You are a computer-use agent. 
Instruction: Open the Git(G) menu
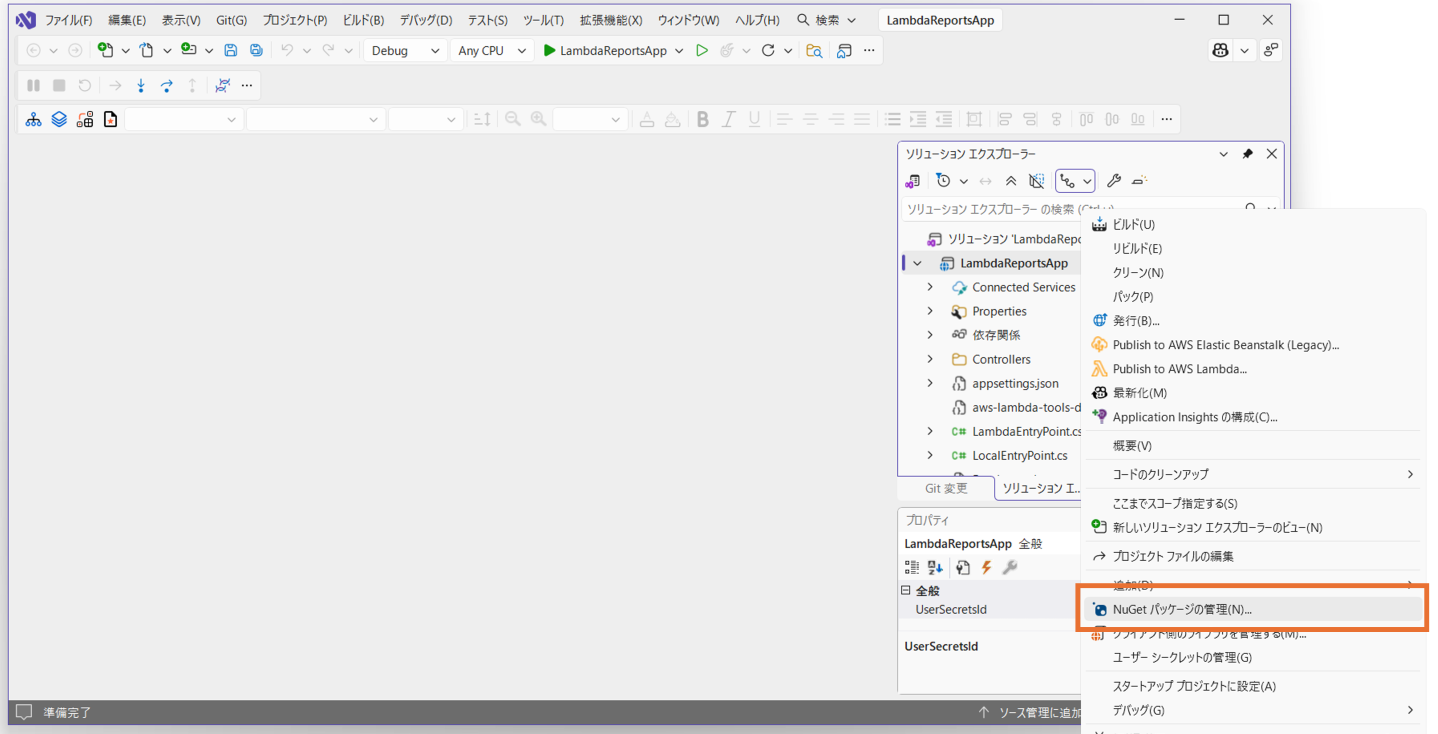pyautogui.click(x=232, y=20)
